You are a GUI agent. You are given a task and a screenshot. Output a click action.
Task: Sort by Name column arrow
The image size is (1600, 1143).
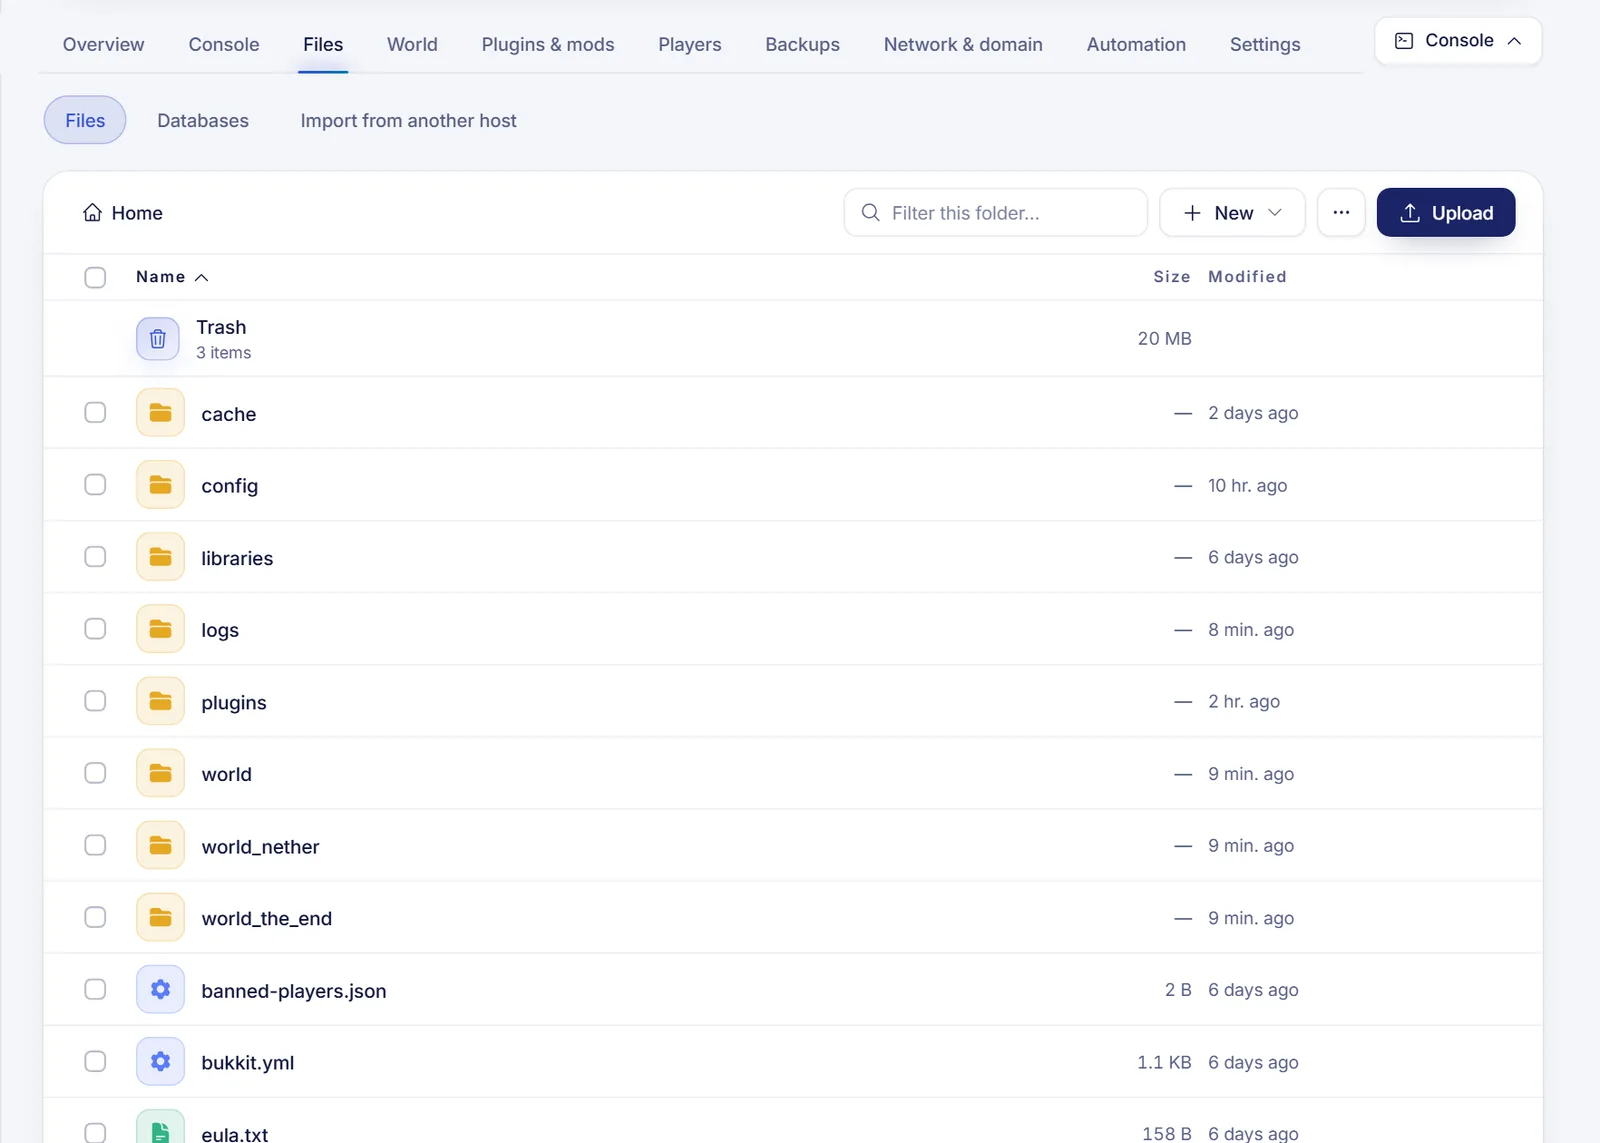coord(201,277)
